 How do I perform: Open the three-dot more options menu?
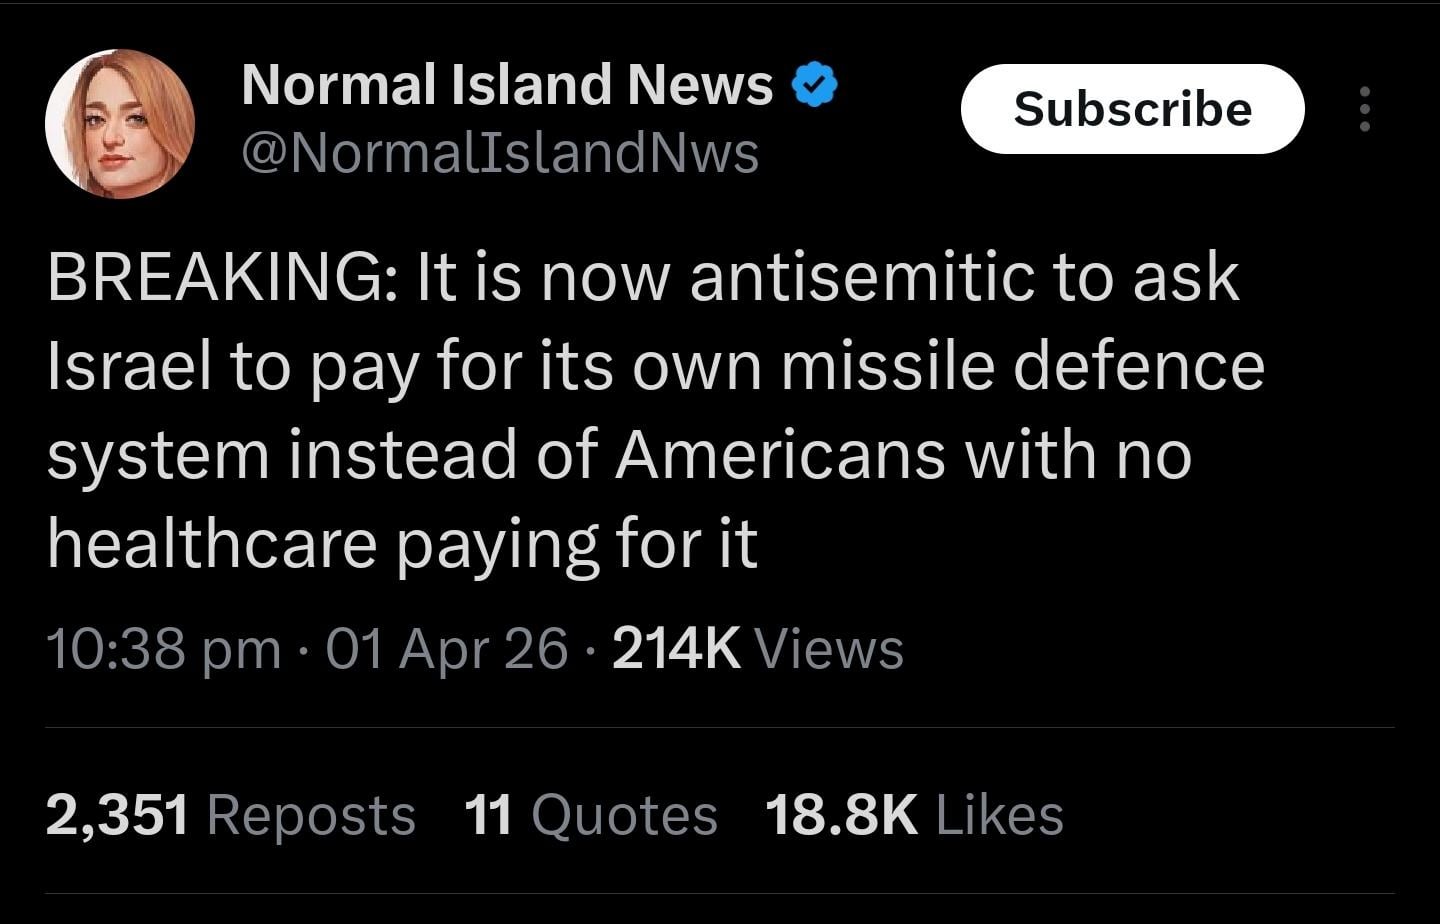[1364, 109]
